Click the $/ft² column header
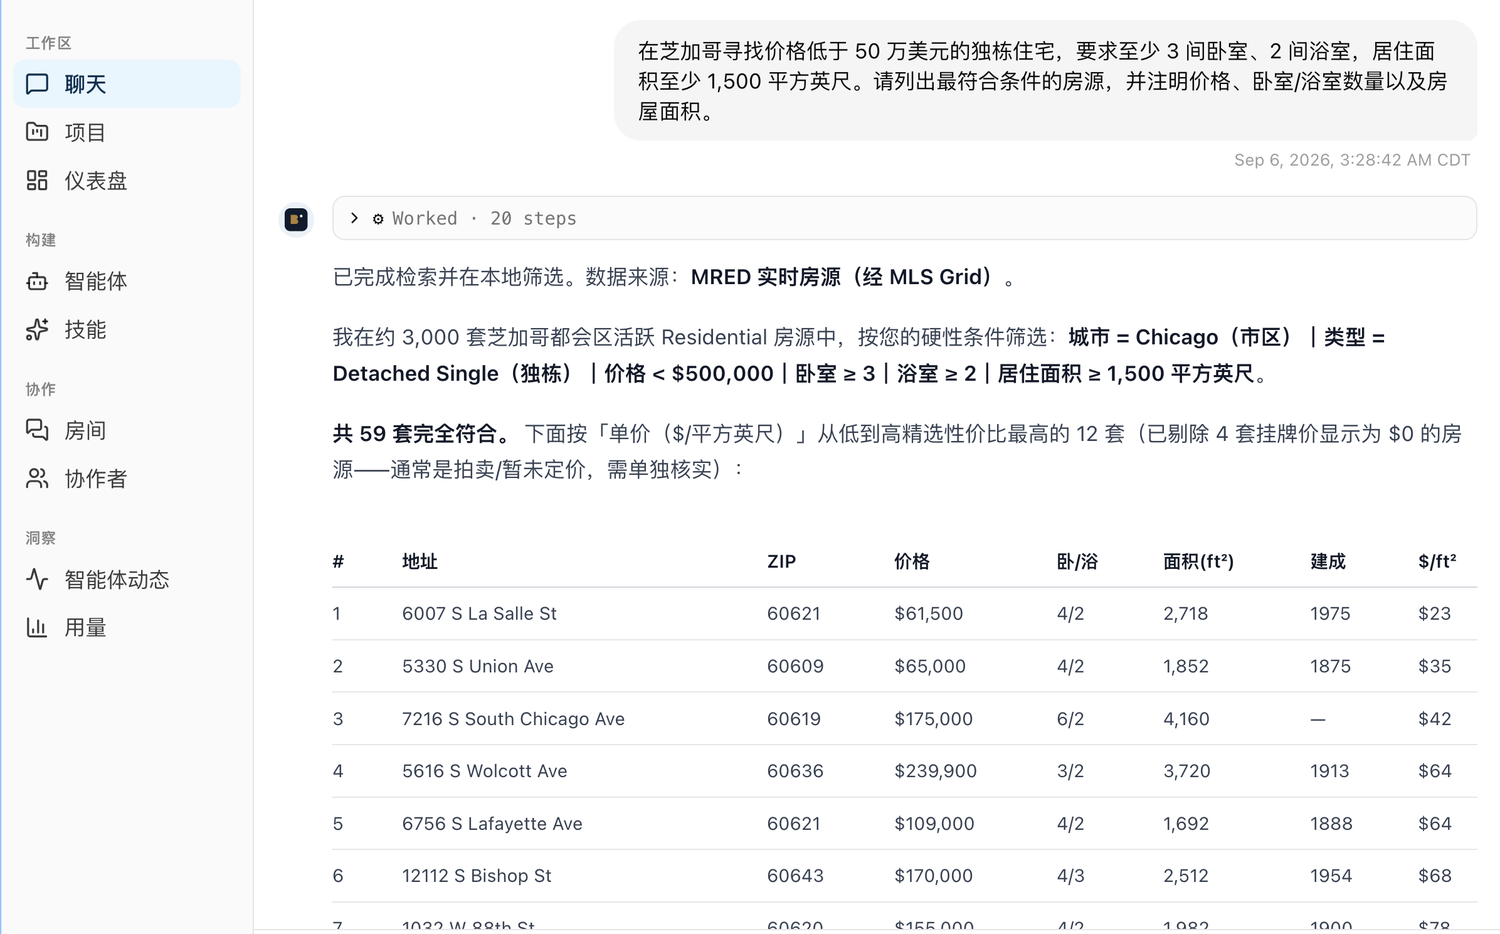The height and width of the screenshot is (934, 1500). pyautogui.click(x=1437, y=561)
